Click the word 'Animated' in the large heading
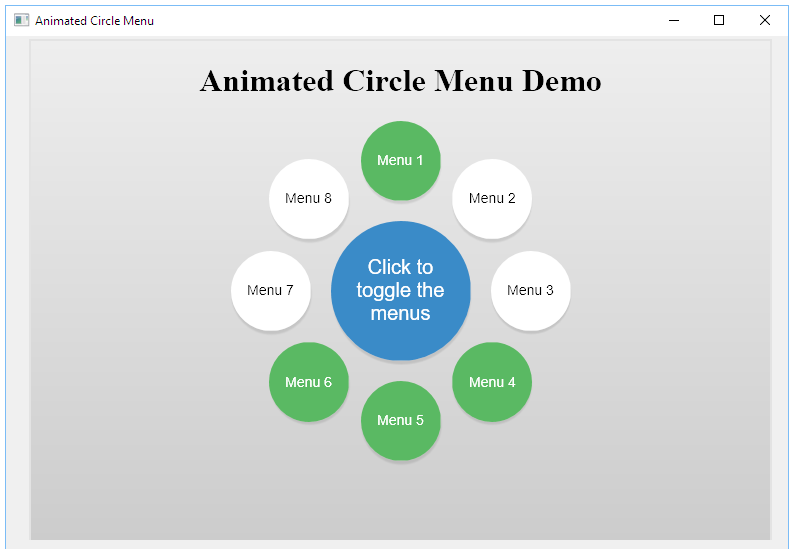The height and width of the screenshot is (549, 796). pyautogui.click(x=267, y=81)
